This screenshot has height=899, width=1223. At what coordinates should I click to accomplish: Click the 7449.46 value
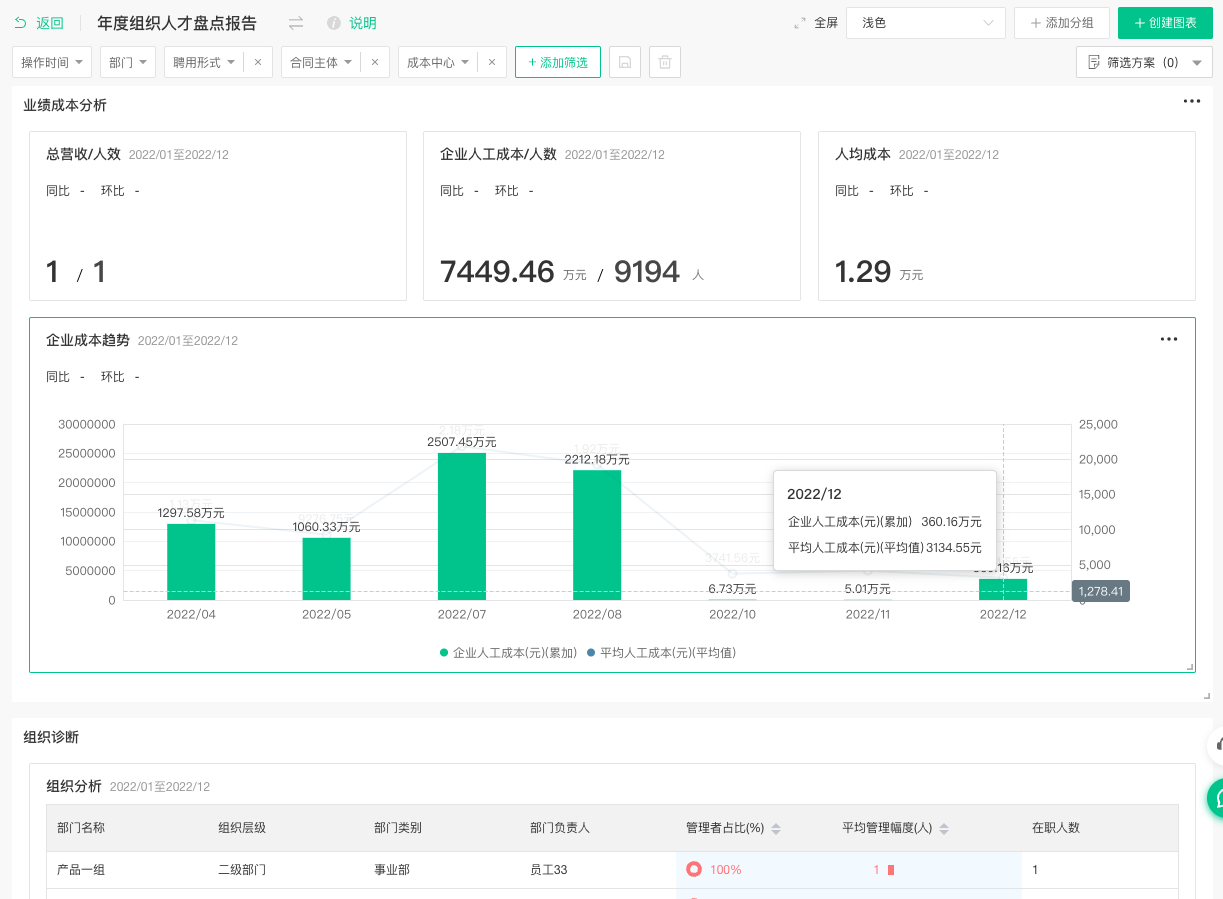[x=497, y=271]
